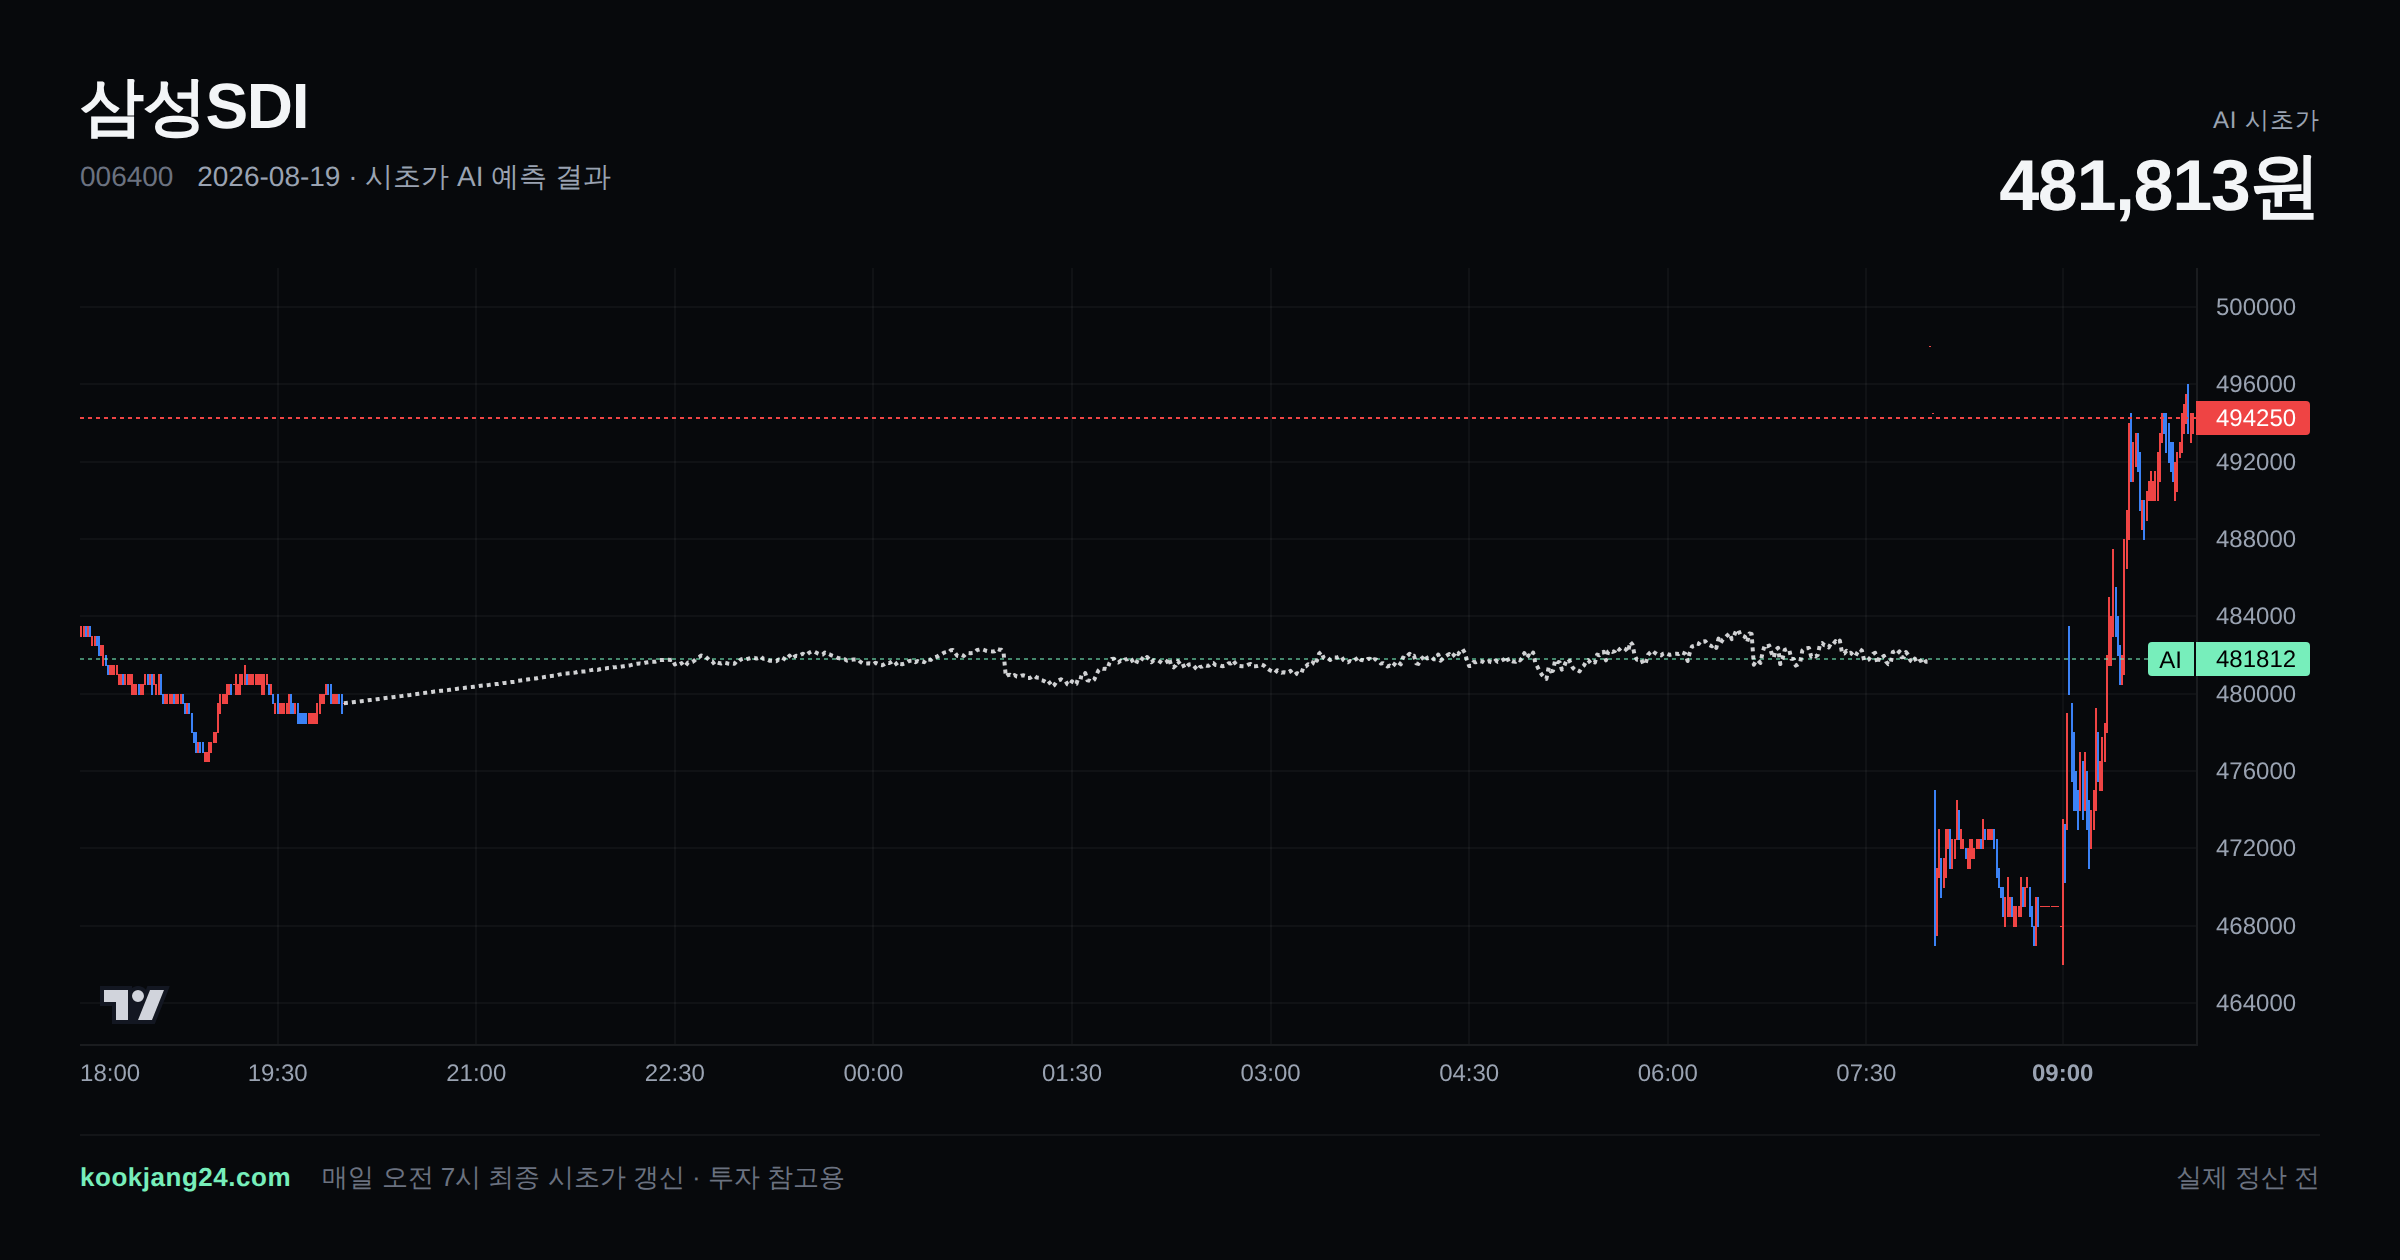Click the 472000 price axis label

click(2255, 848)
